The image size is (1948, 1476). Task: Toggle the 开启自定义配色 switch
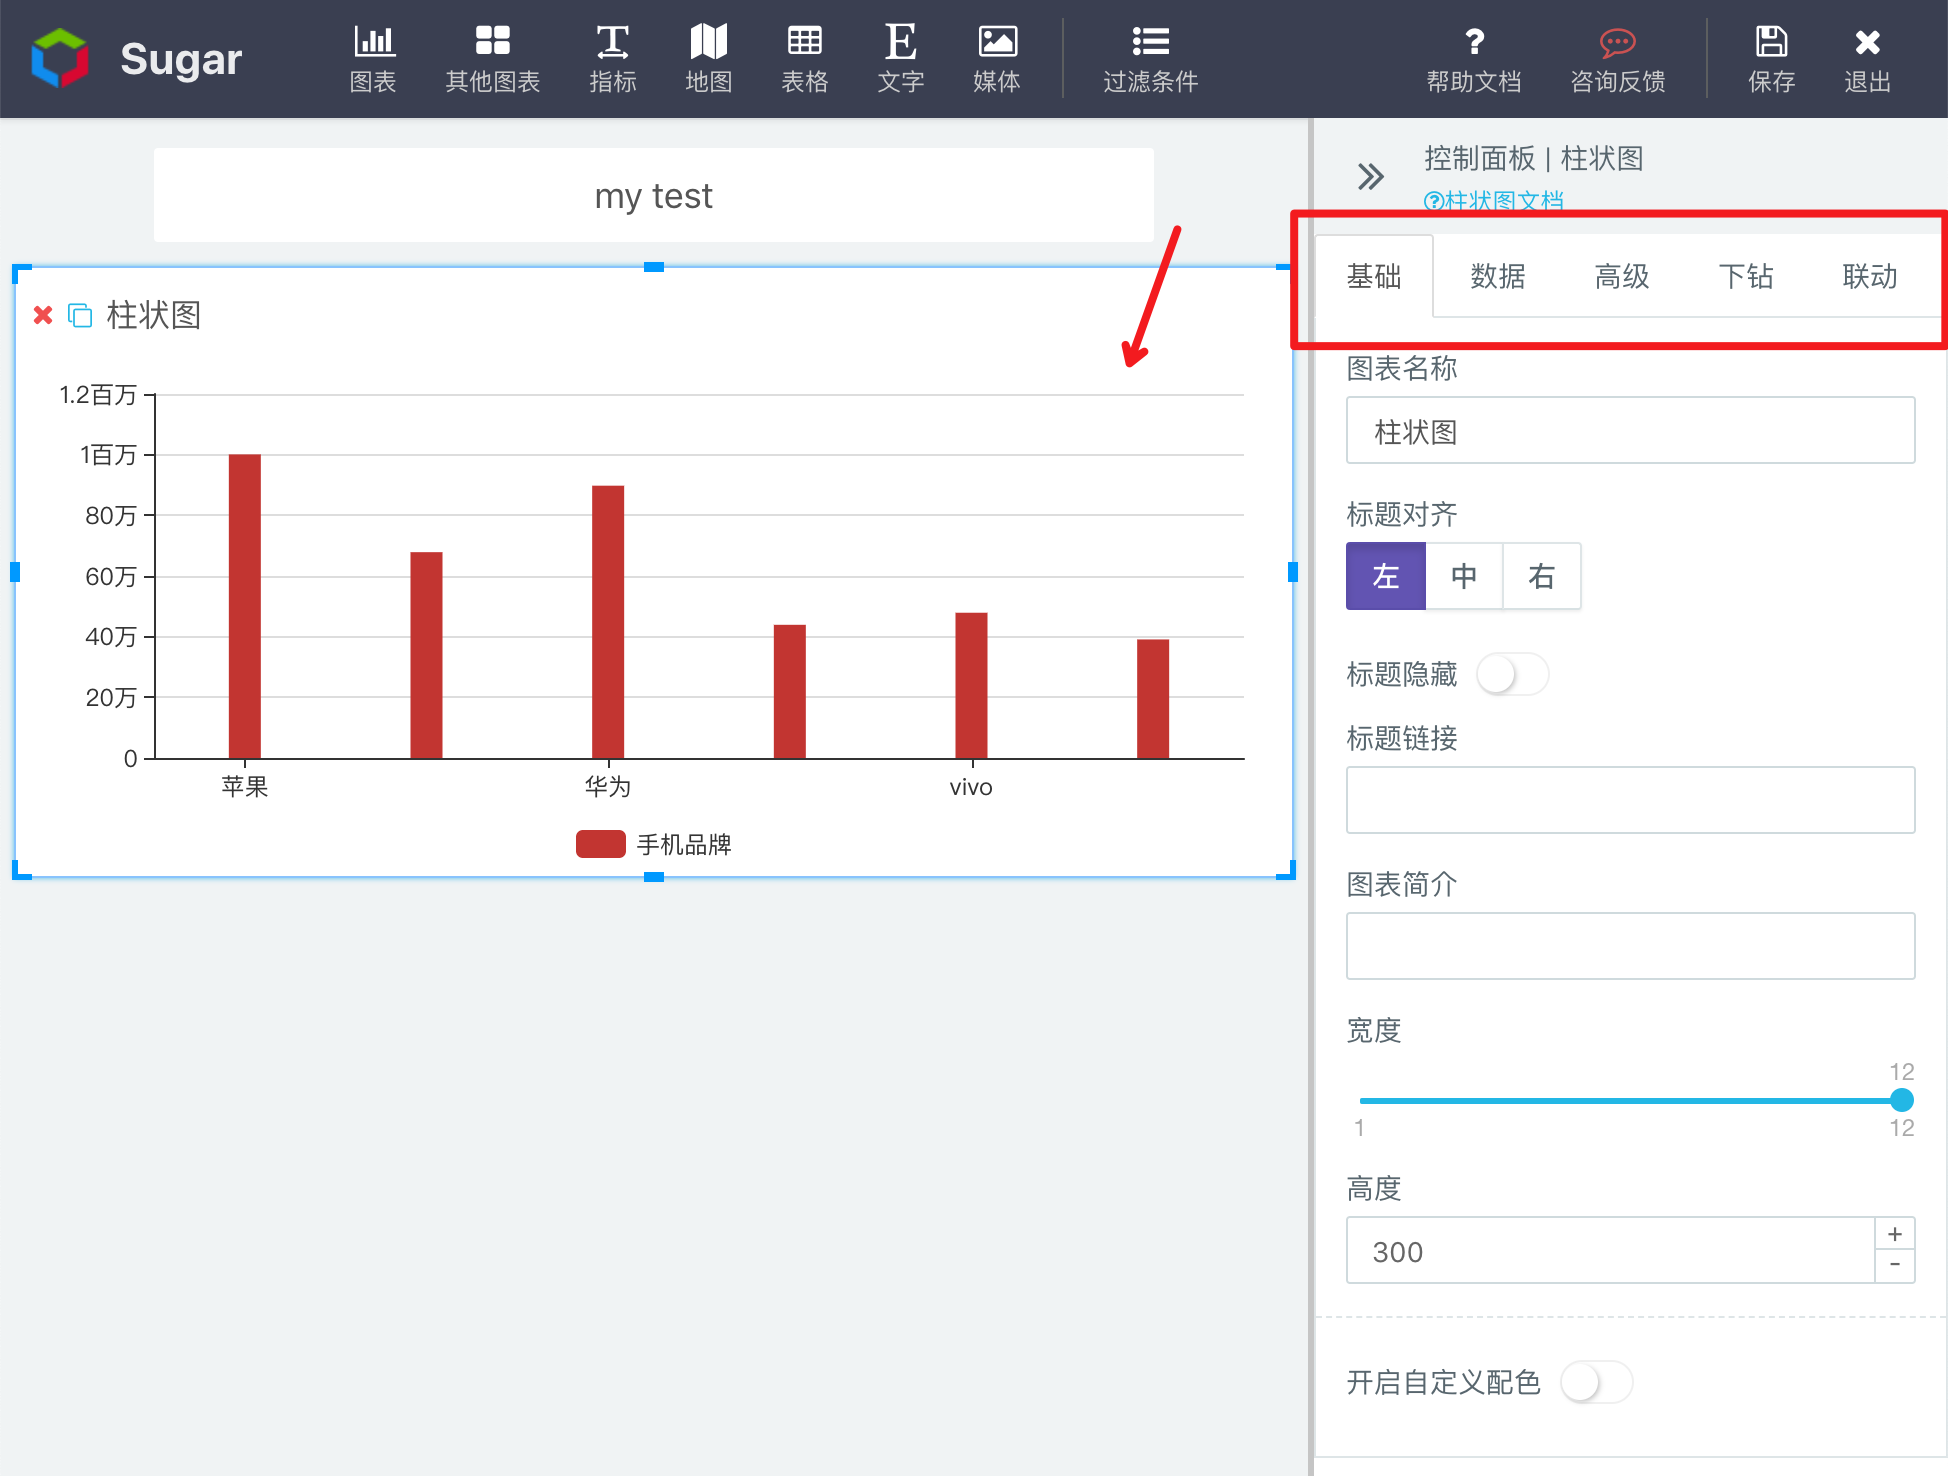click(1597, 1382)
